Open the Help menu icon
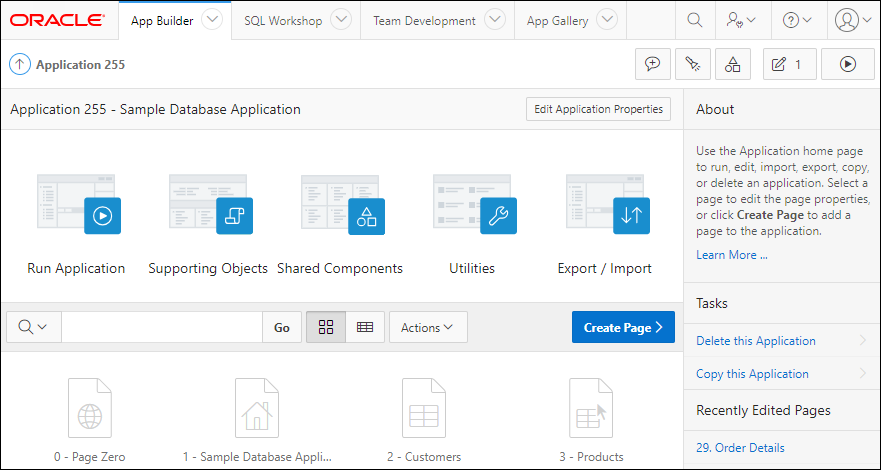This screenshot has width=881, height=470. (797, 20)
